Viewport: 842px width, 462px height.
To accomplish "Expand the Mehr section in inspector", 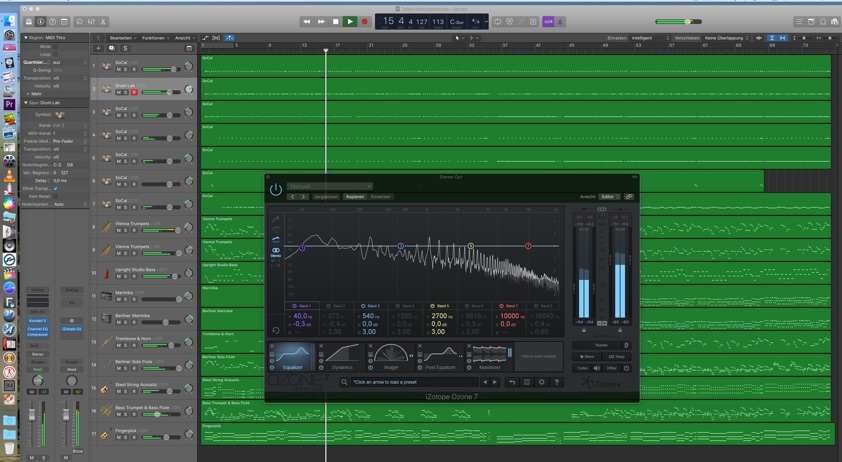I will pyautogui.click(x=28, y=94).
